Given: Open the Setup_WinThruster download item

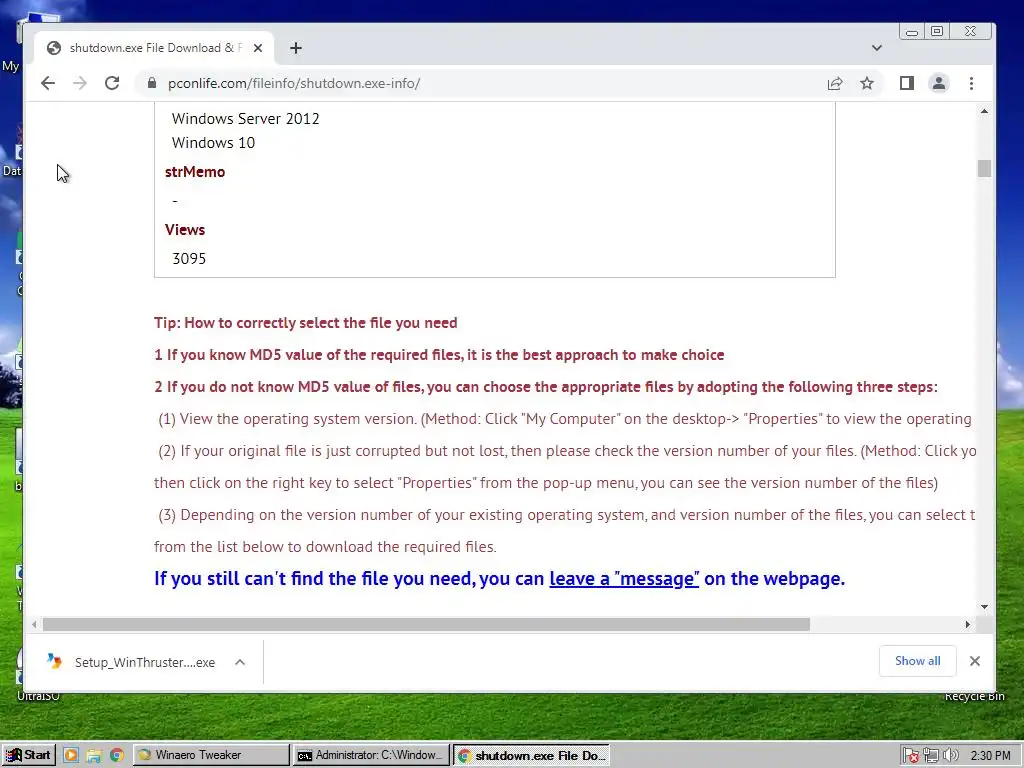Looking at the screenshot, I should coord(134,662).
